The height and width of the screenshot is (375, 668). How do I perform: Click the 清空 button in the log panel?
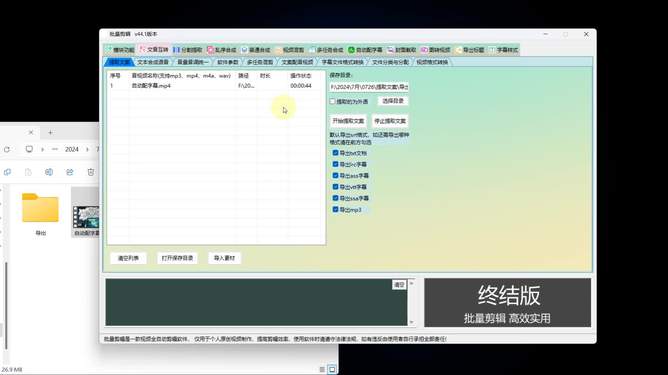[x=399, y=285]
